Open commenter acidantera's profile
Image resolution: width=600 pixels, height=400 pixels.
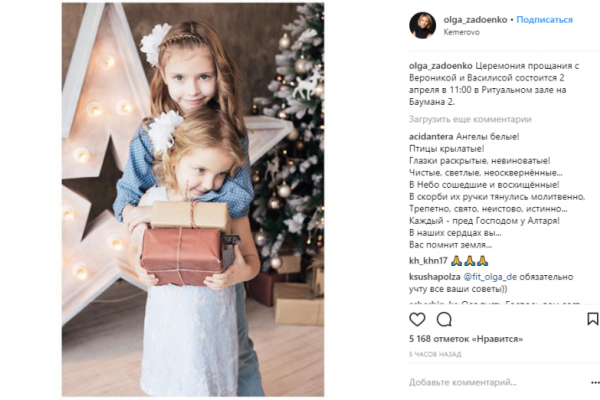pyautogui.click(x=431, y=136)
